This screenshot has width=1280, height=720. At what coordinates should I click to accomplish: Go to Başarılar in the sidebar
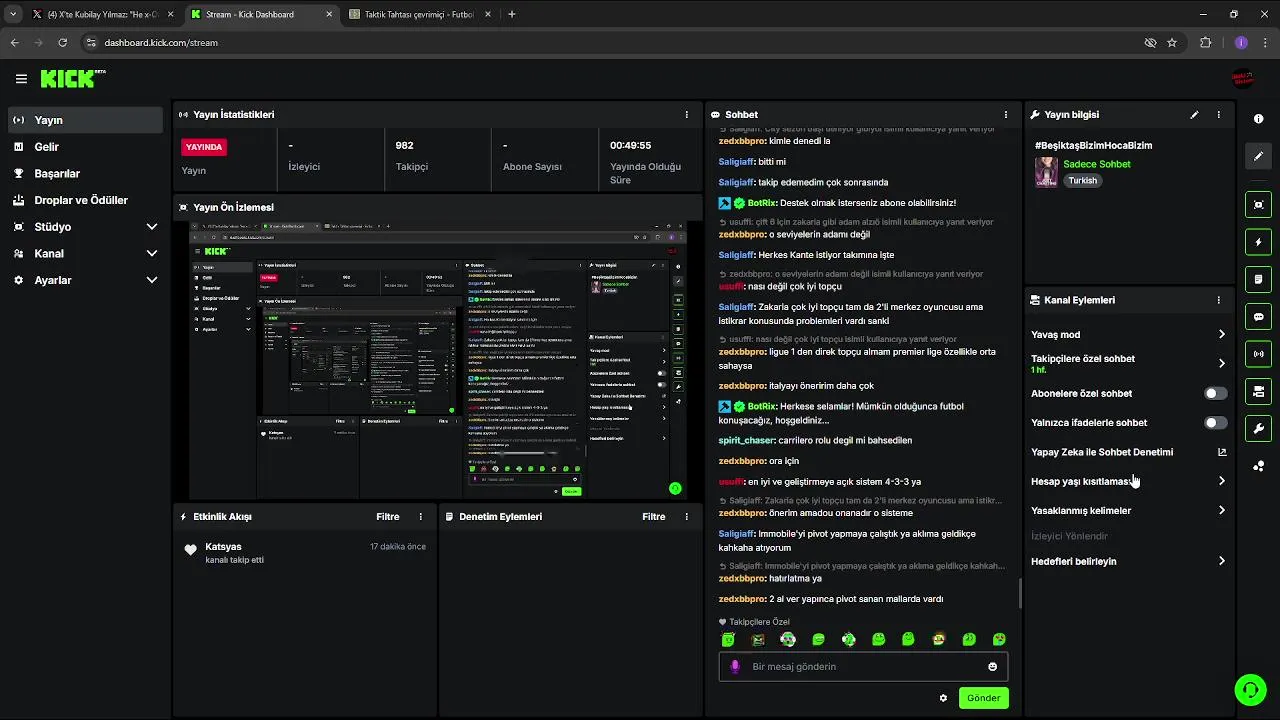(x=85, y=174)
